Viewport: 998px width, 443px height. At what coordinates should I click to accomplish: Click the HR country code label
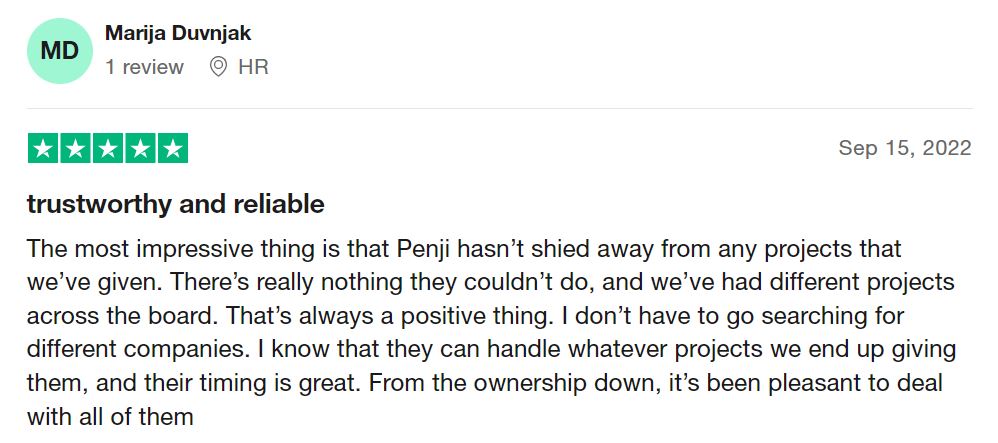pos(253,67)
